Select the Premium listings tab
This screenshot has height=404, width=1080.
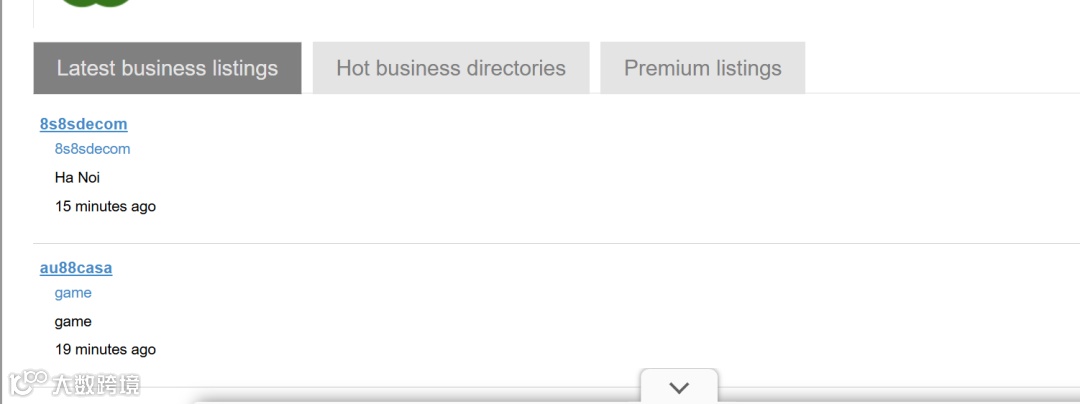coord(702,68)
